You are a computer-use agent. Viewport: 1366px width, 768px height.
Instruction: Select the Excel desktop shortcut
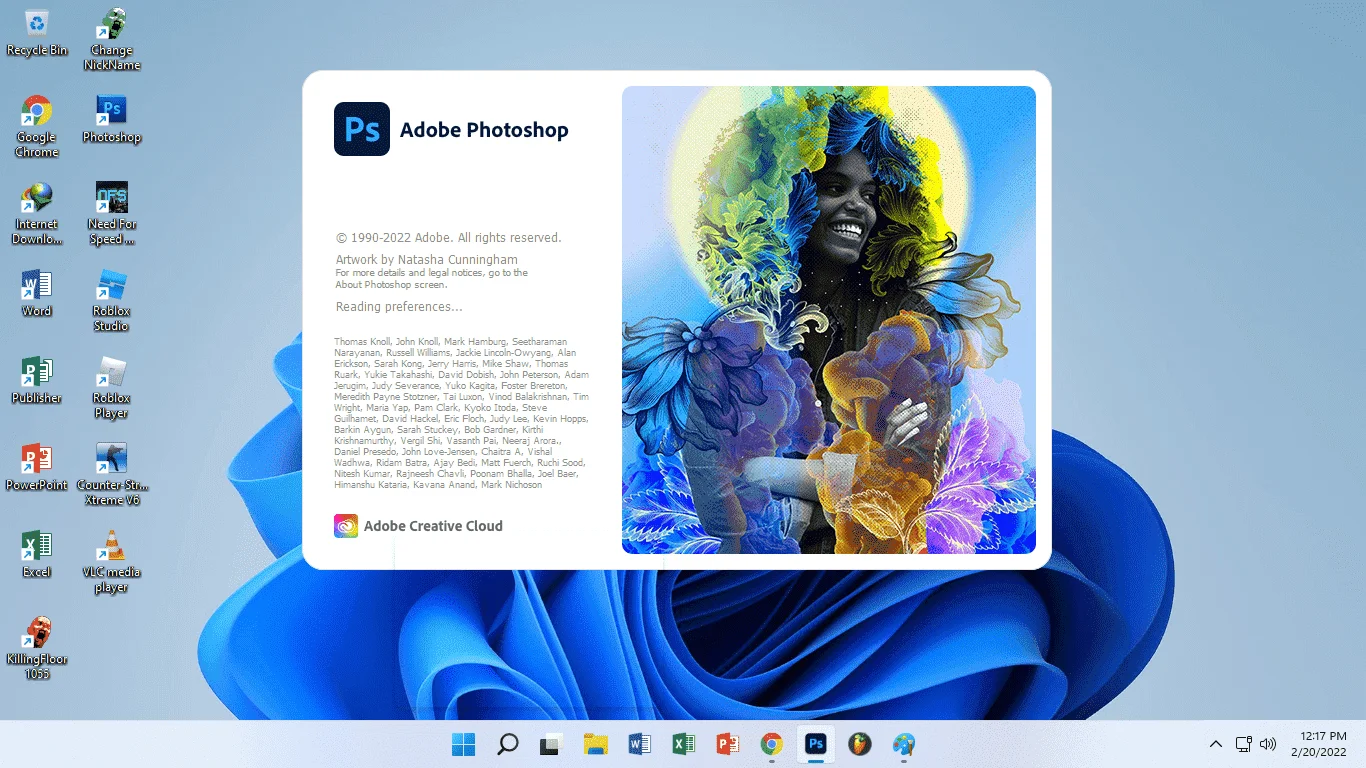[36, 555]
